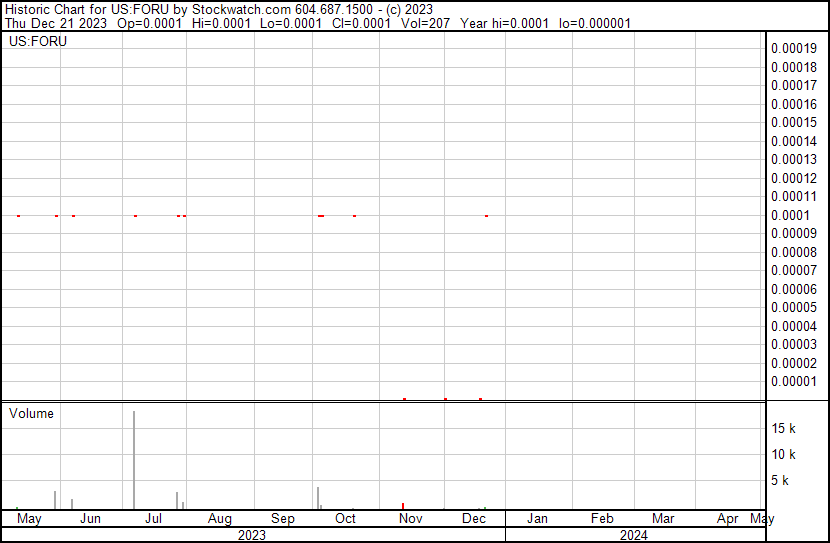Choose the 2023 year label below the chart
Viewport: 830px width, 543px height.
coord(251,535)
